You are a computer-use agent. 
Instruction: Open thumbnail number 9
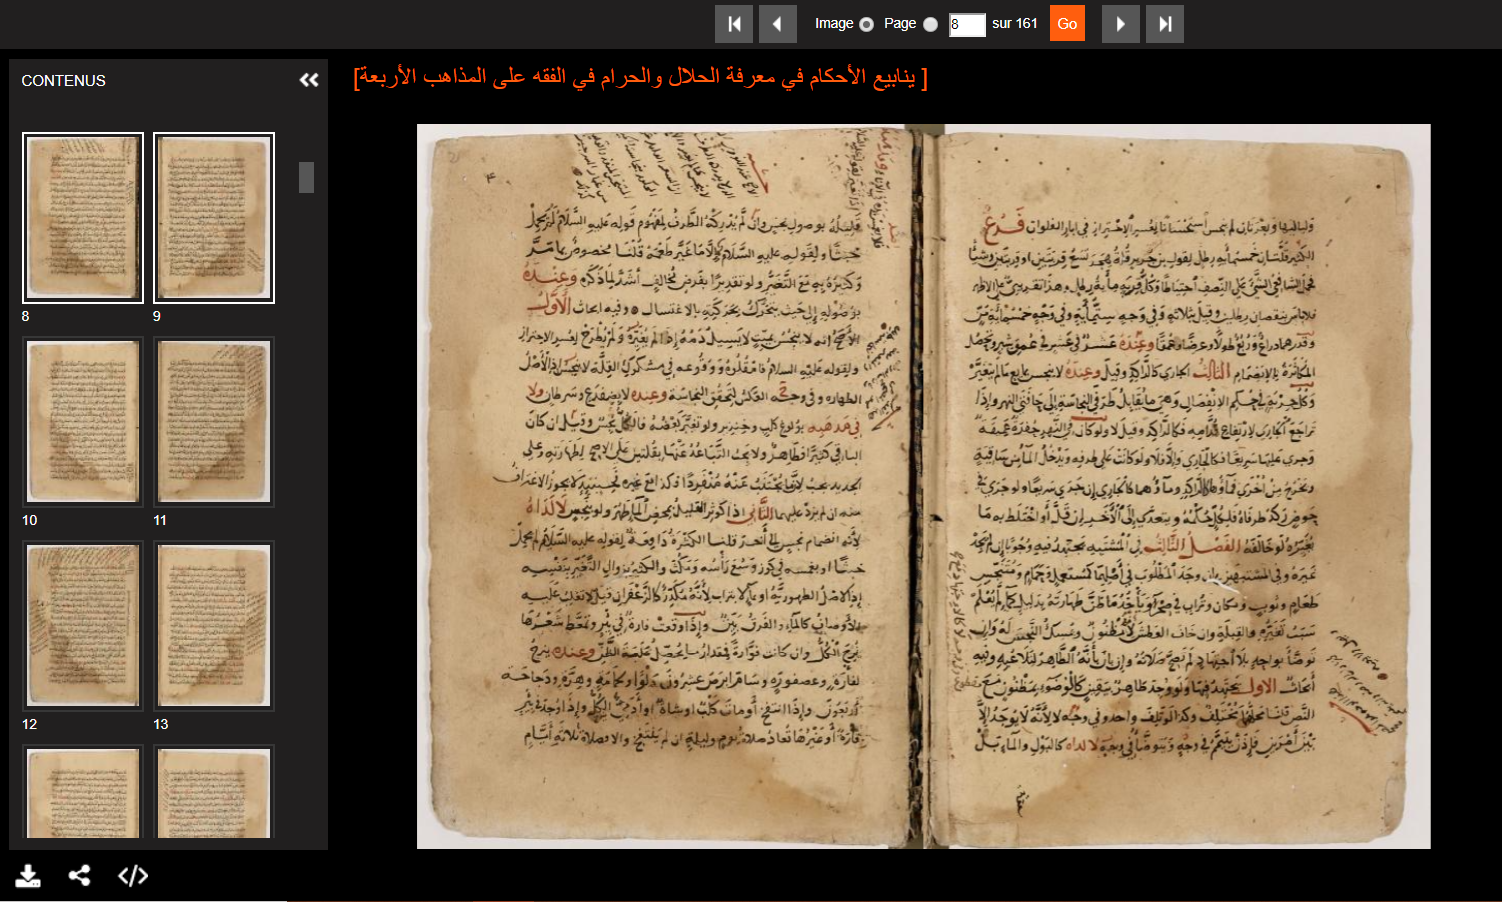click(x=214, y=218)
